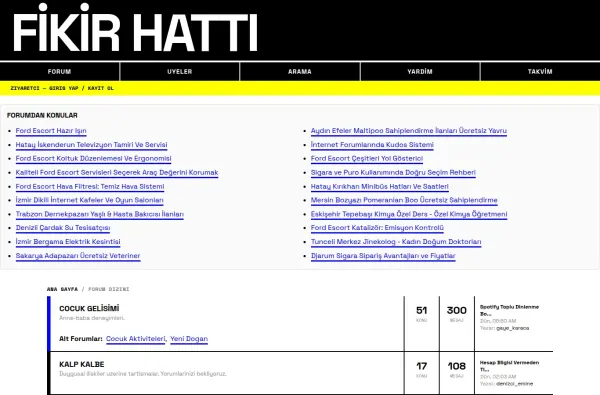Open Trabzon Dernekpazarı Yaşlı Bakıcısı topic
600x395 pixels.
[x=99, y=214]
